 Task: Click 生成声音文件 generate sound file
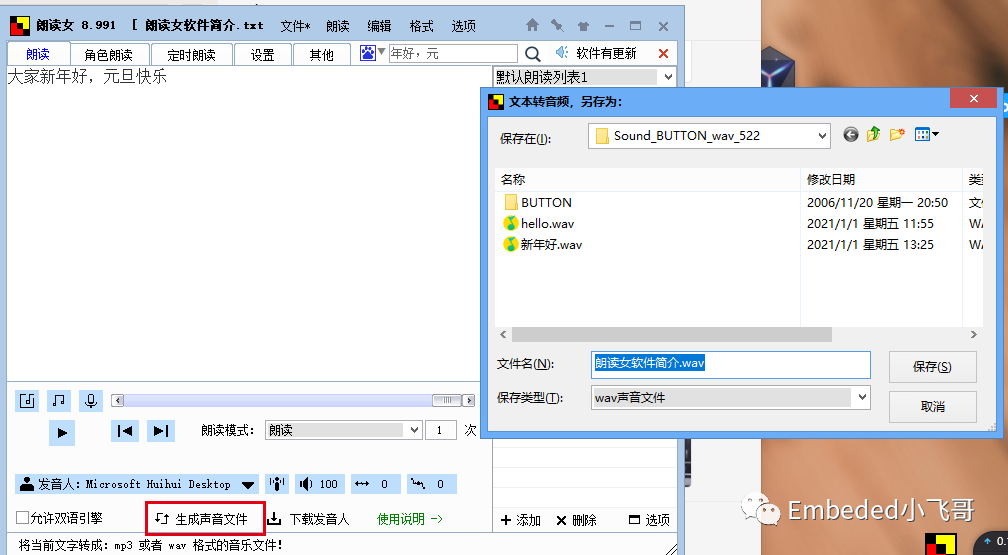205,519
